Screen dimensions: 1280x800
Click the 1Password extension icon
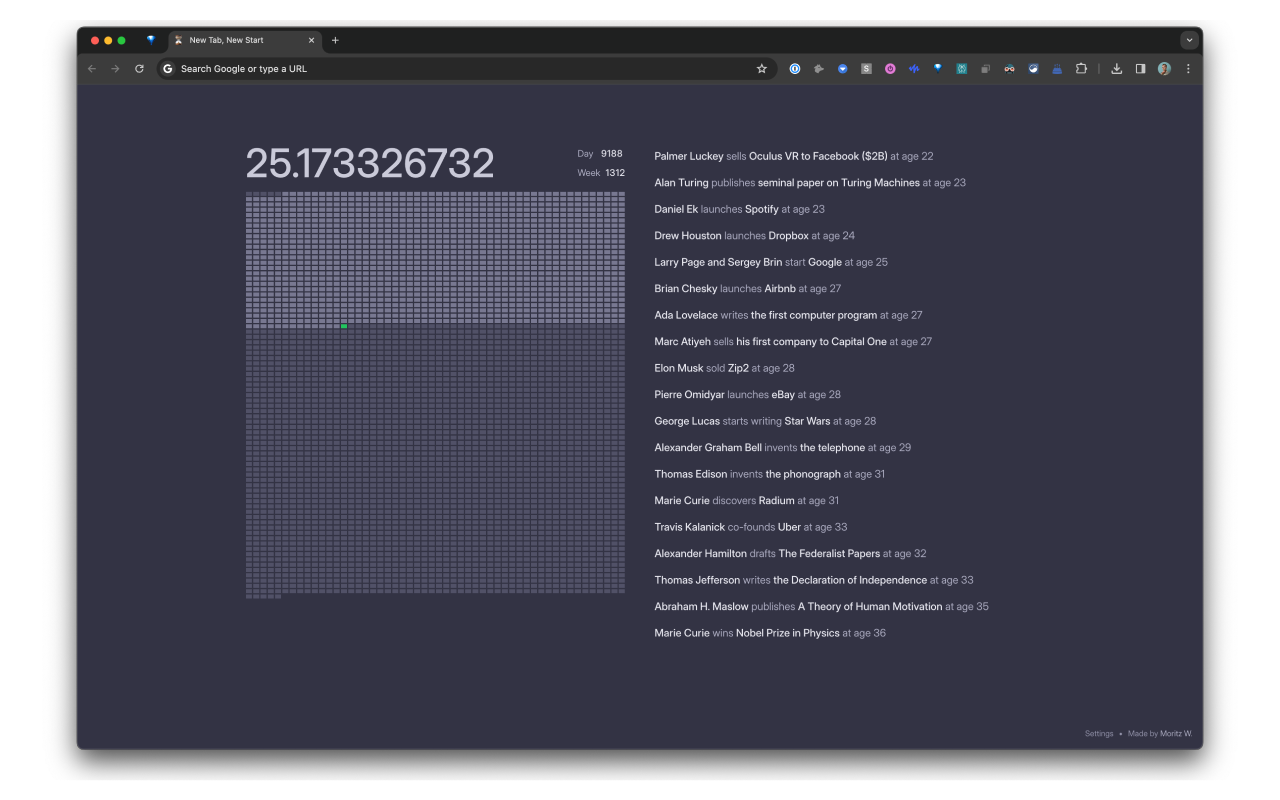[x=795, y=69]
